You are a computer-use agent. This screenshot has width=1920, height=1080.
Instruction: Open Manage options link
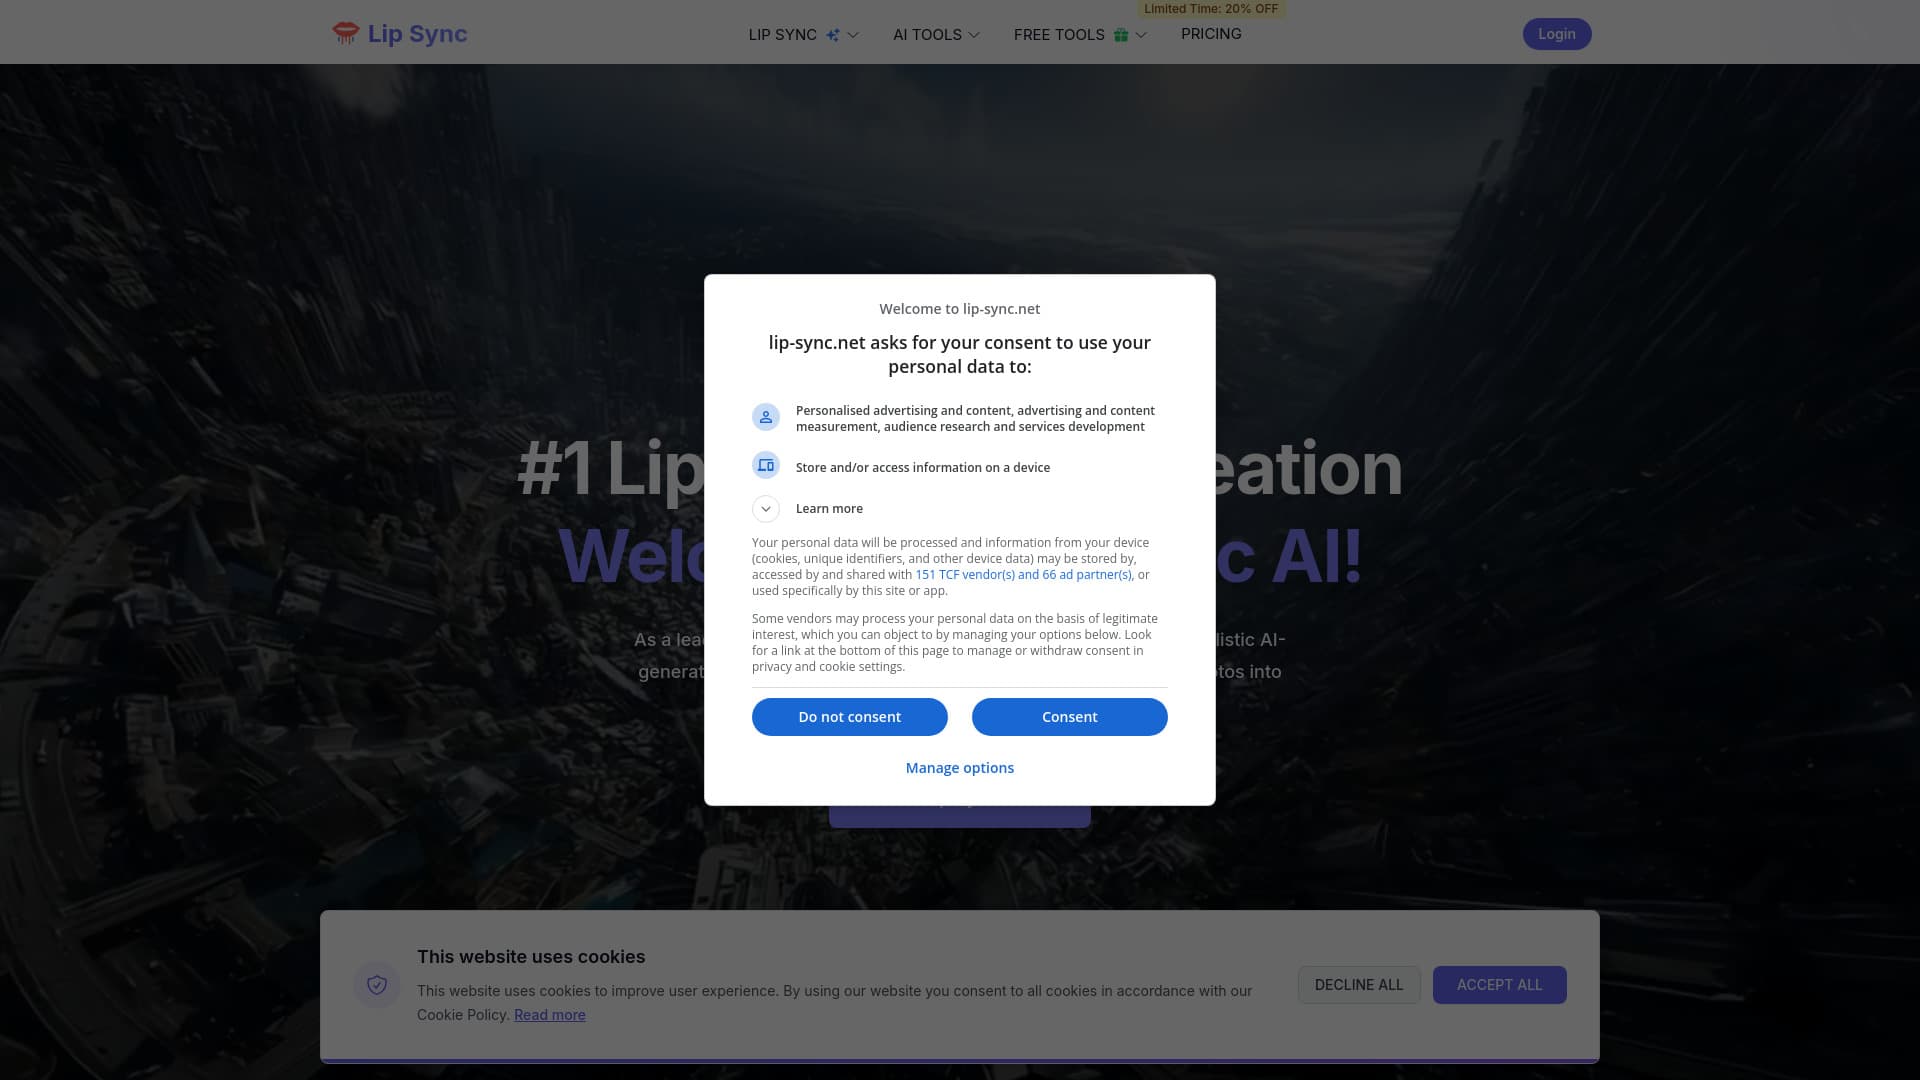960,768
